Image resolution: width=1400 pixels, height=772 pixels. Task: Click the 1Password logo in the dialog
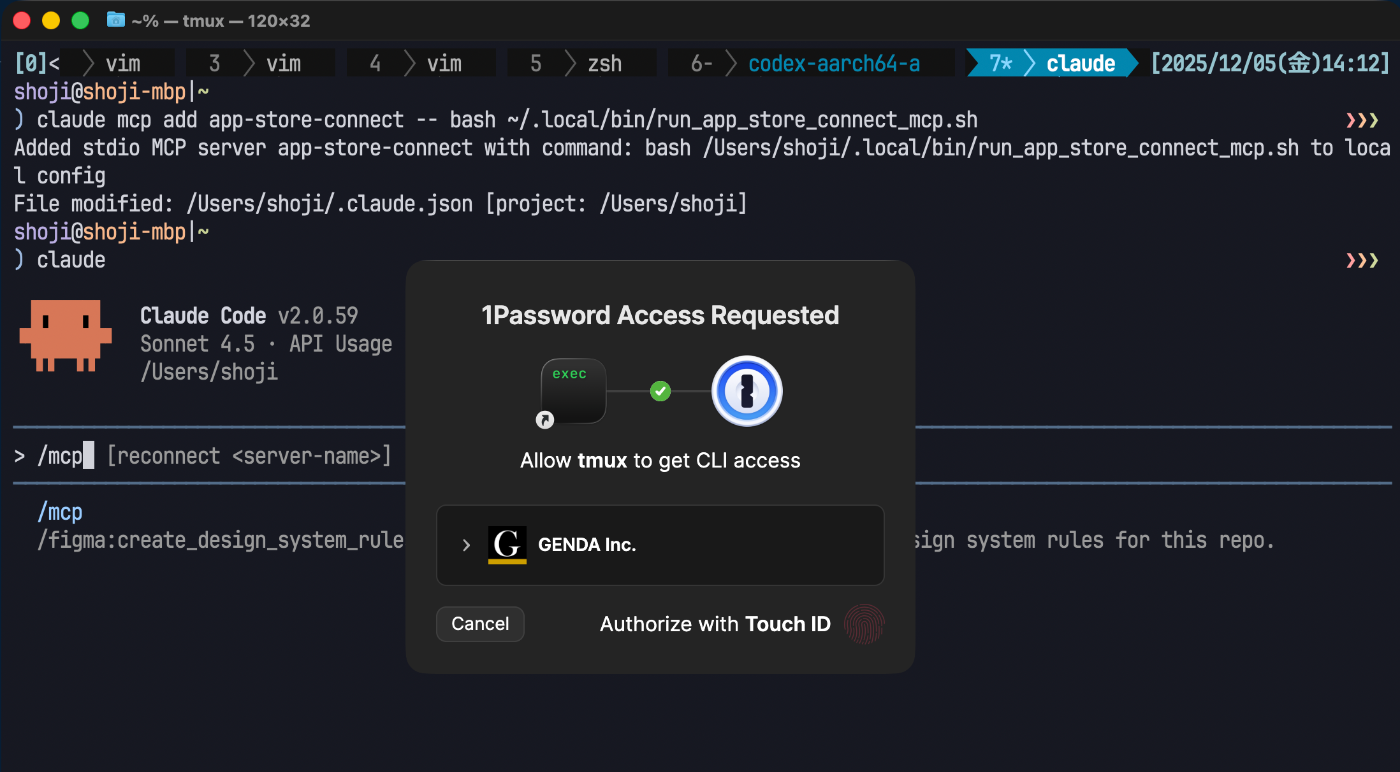pos(747,391)
